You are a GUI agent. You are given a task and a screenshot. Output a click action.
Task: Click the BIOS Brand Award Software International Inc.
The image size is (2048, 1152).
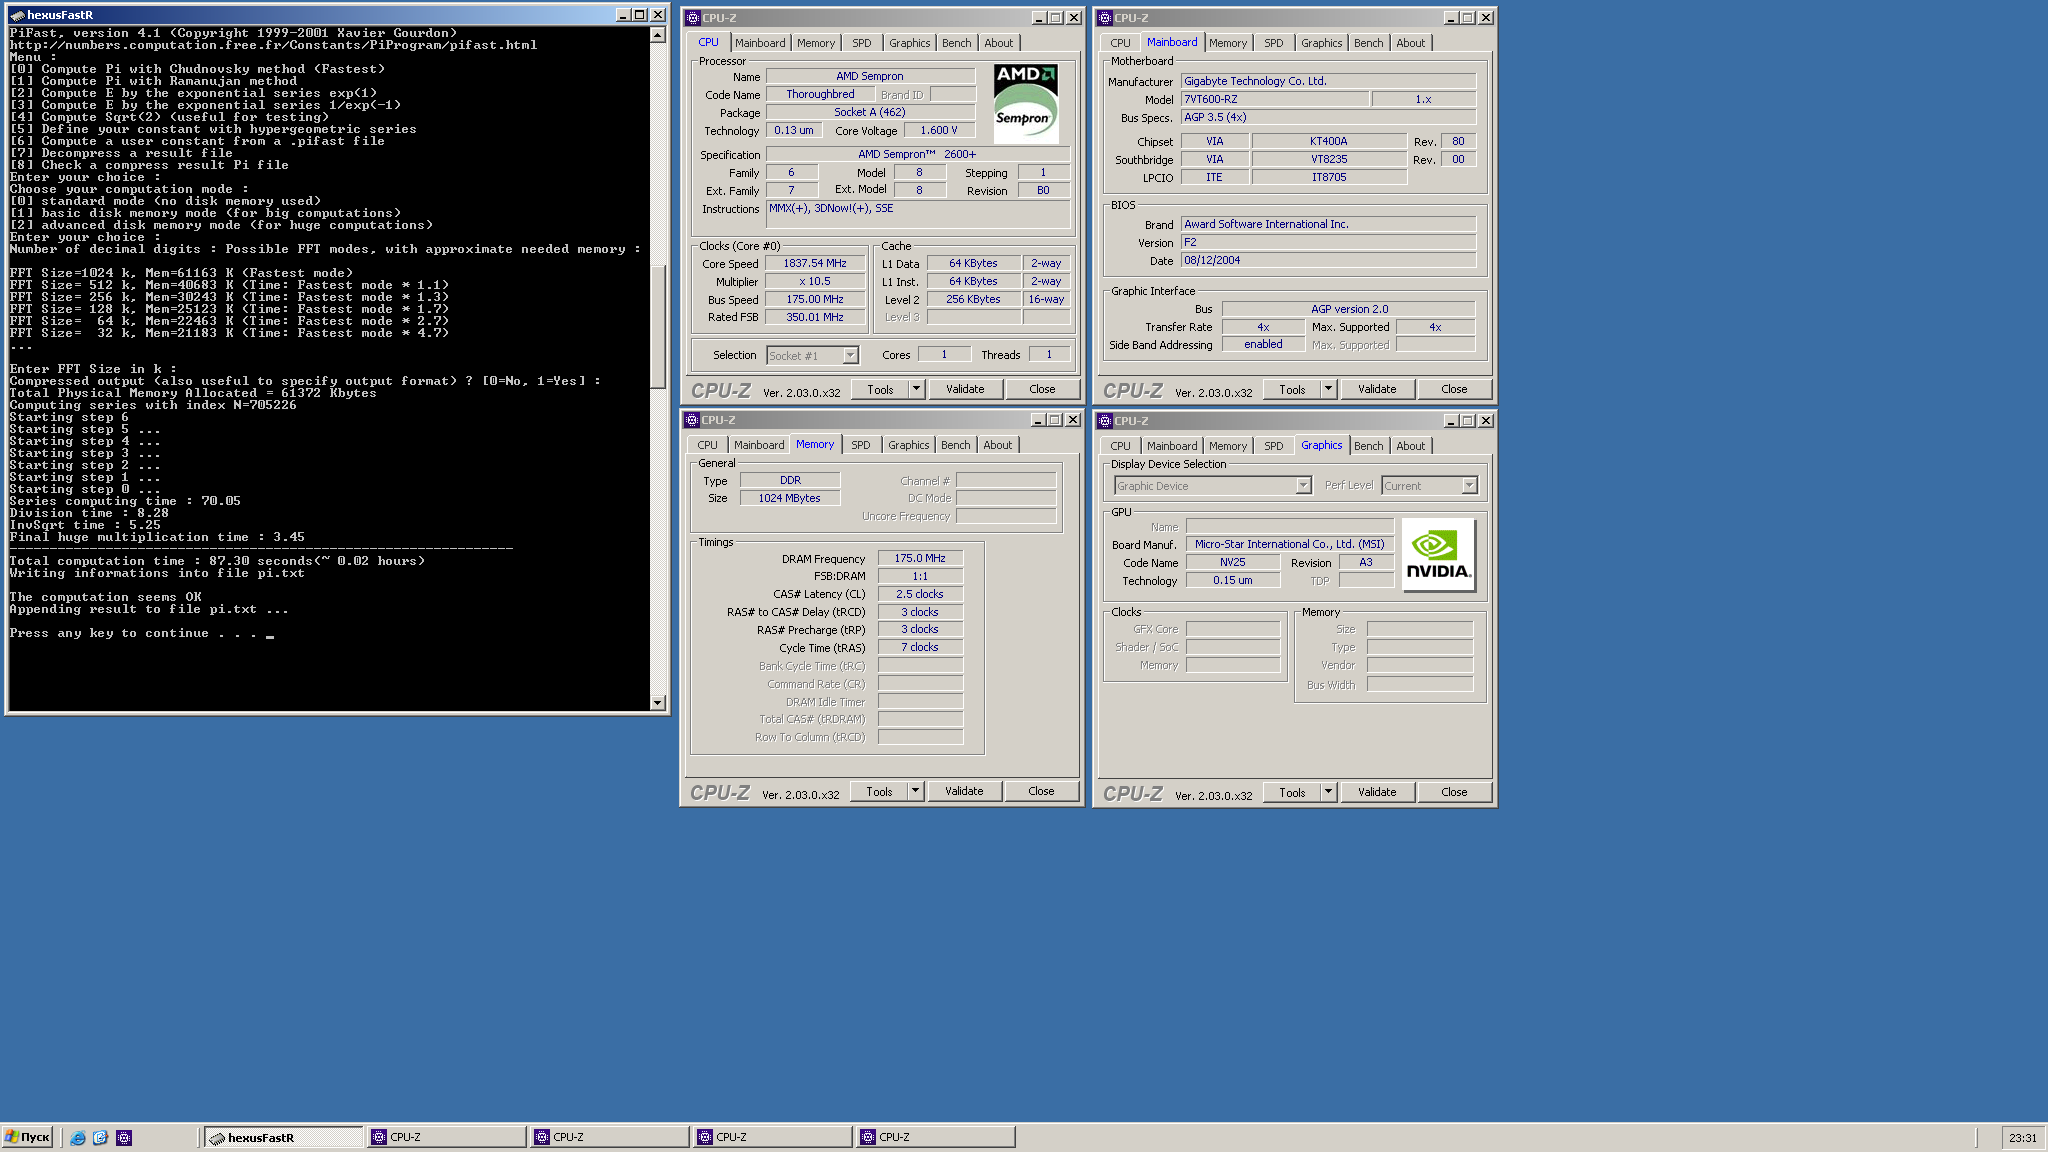coord(1328,225)
